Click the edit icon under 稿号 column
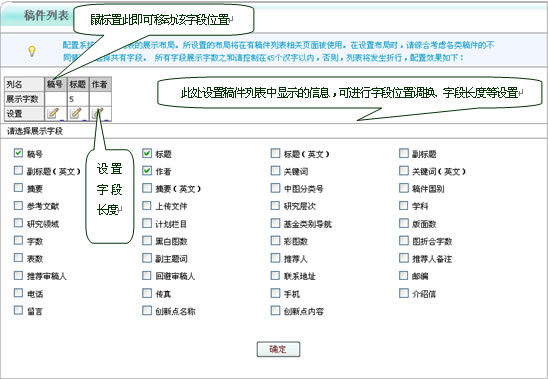548x379 pixels. (x=53, y=113)
